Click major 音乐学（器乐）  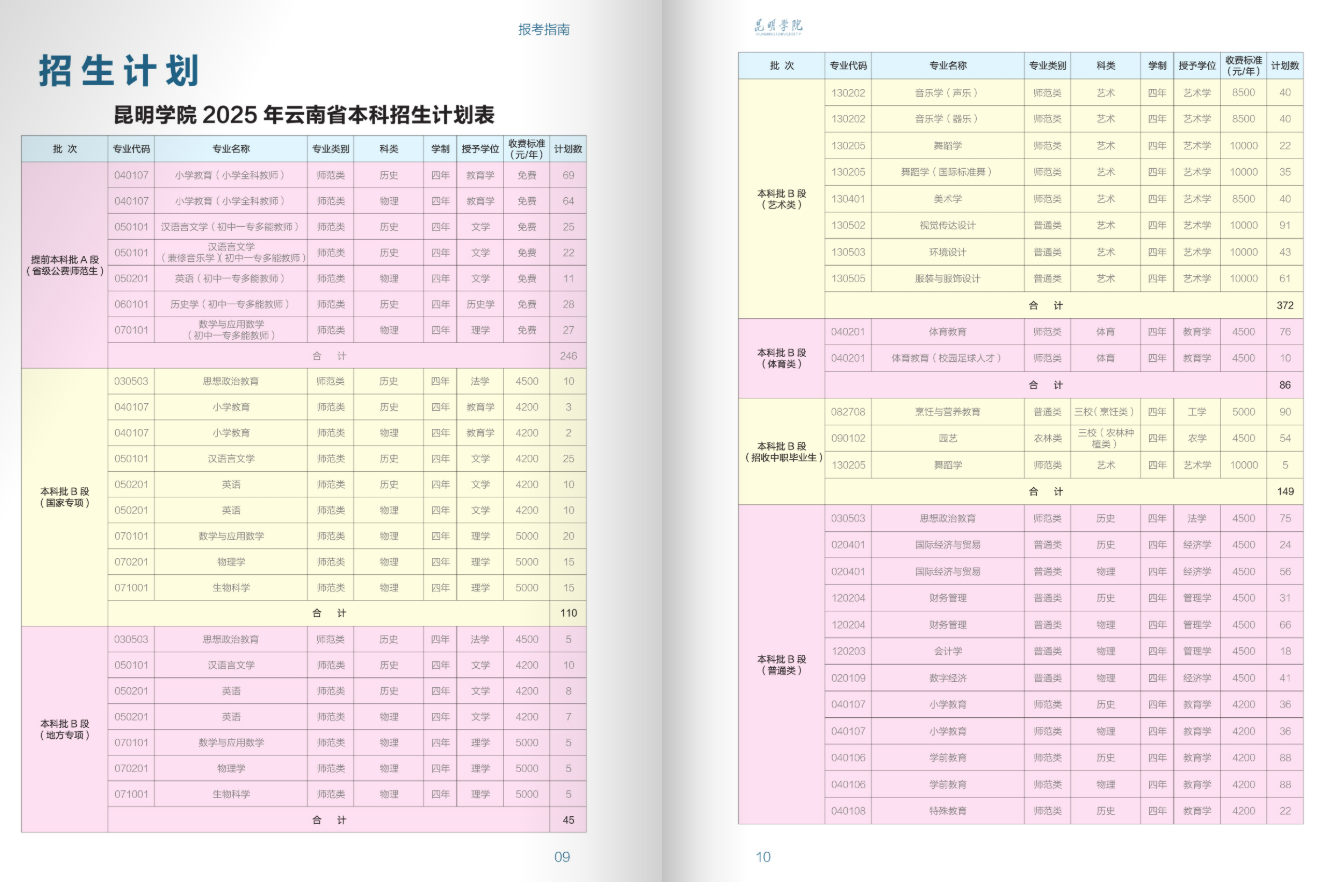pos(947,118)
